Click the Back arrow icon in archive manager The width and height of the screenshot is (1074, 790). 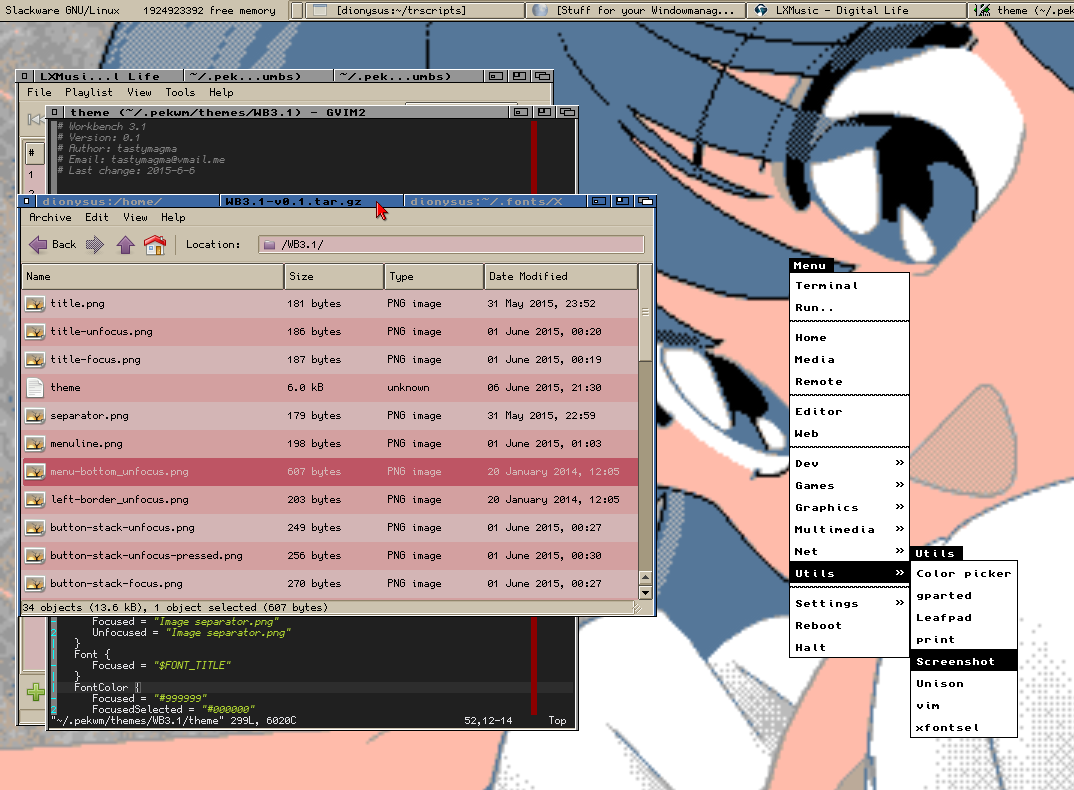point(38,245)
